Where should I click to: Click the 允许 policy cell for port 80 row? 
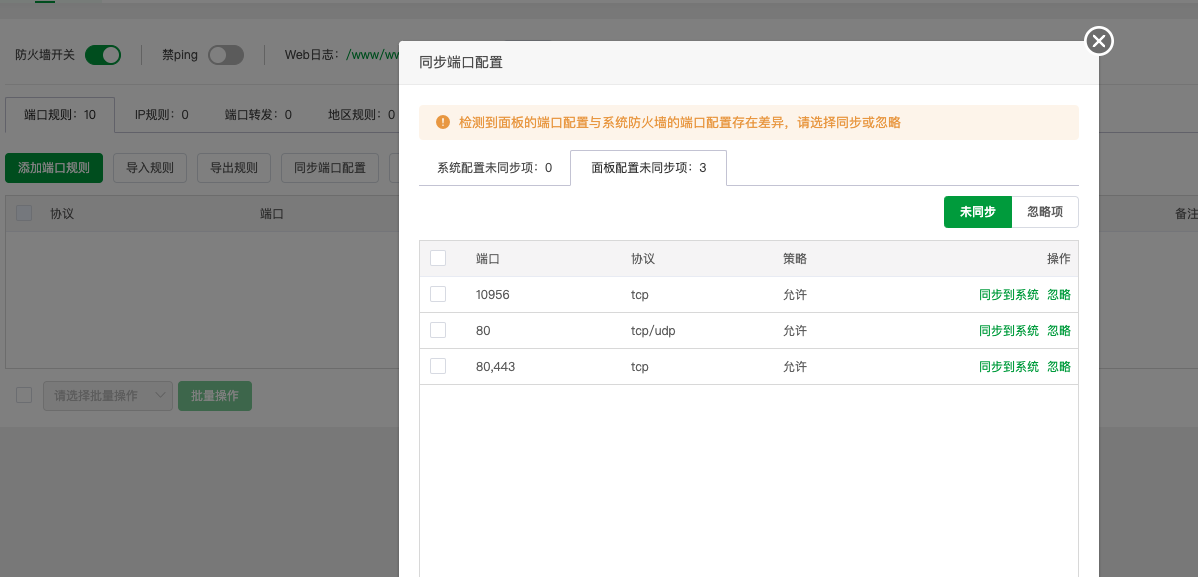pos(795,330)
